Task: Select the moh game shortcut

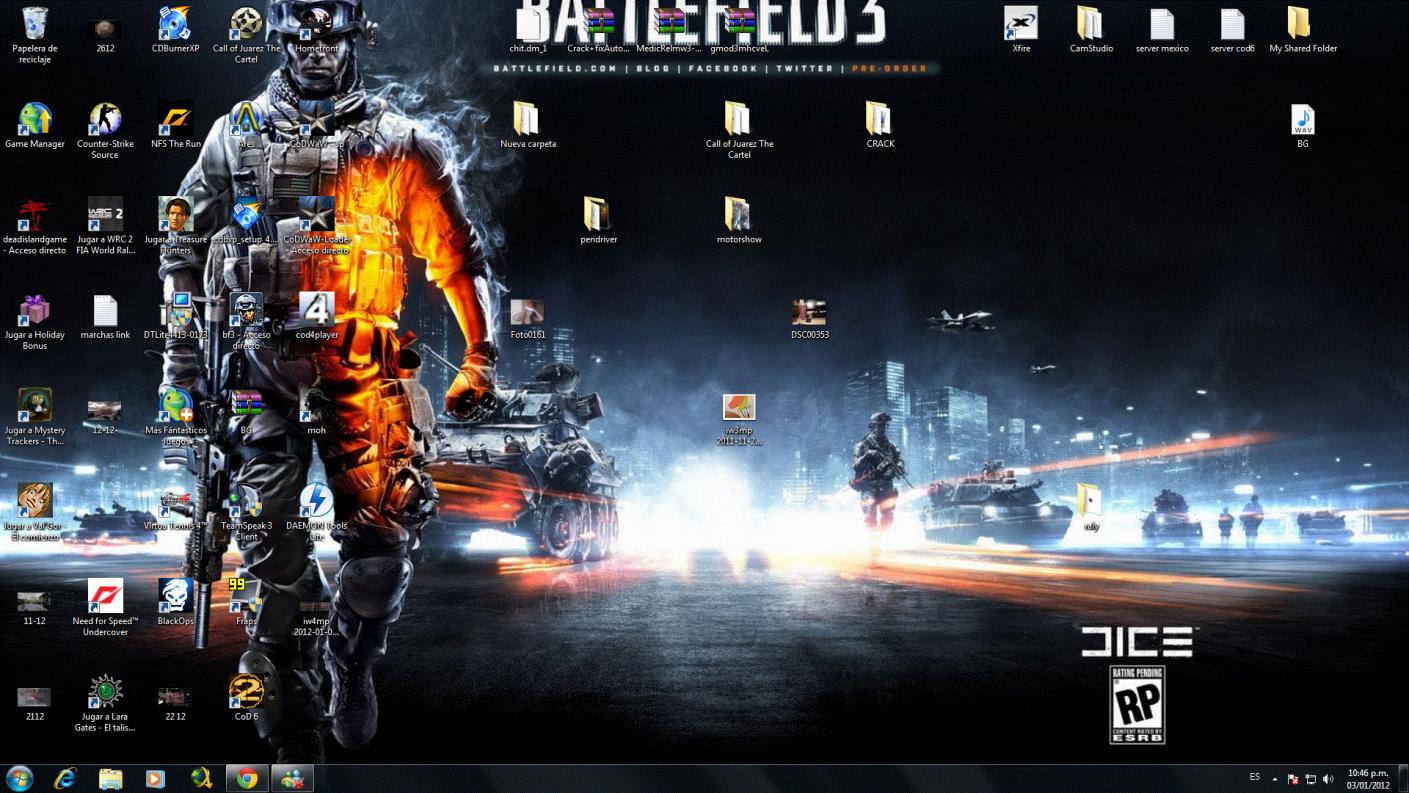Action: click(317, 405)
